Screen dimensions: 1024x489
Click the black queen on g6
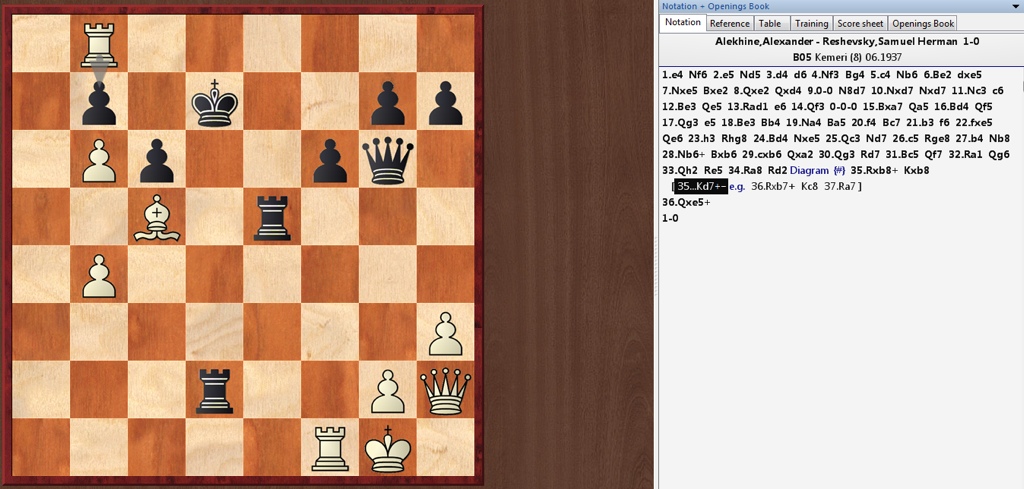click(x=387, y=160)
